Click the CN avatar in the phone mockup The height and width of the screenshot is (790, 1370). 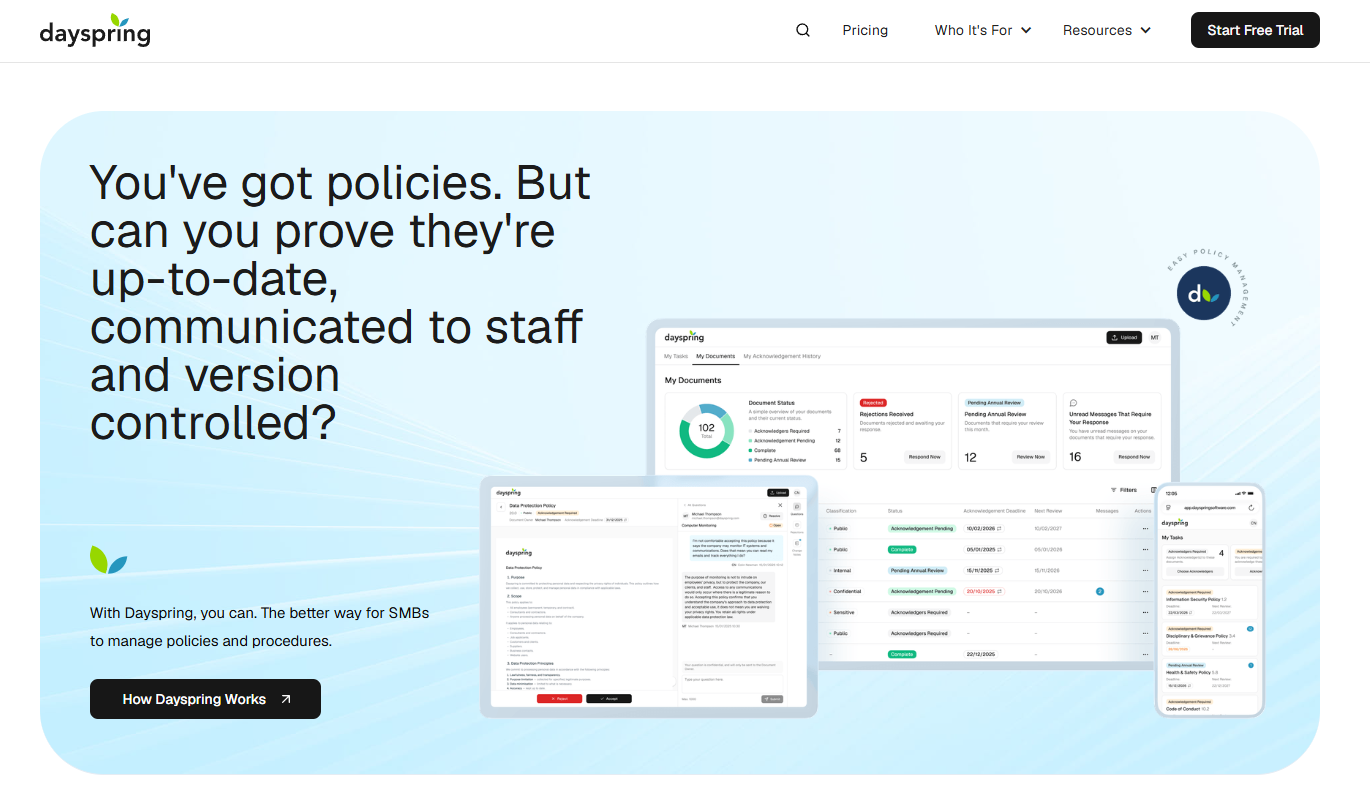click(x=1253, y=523)
